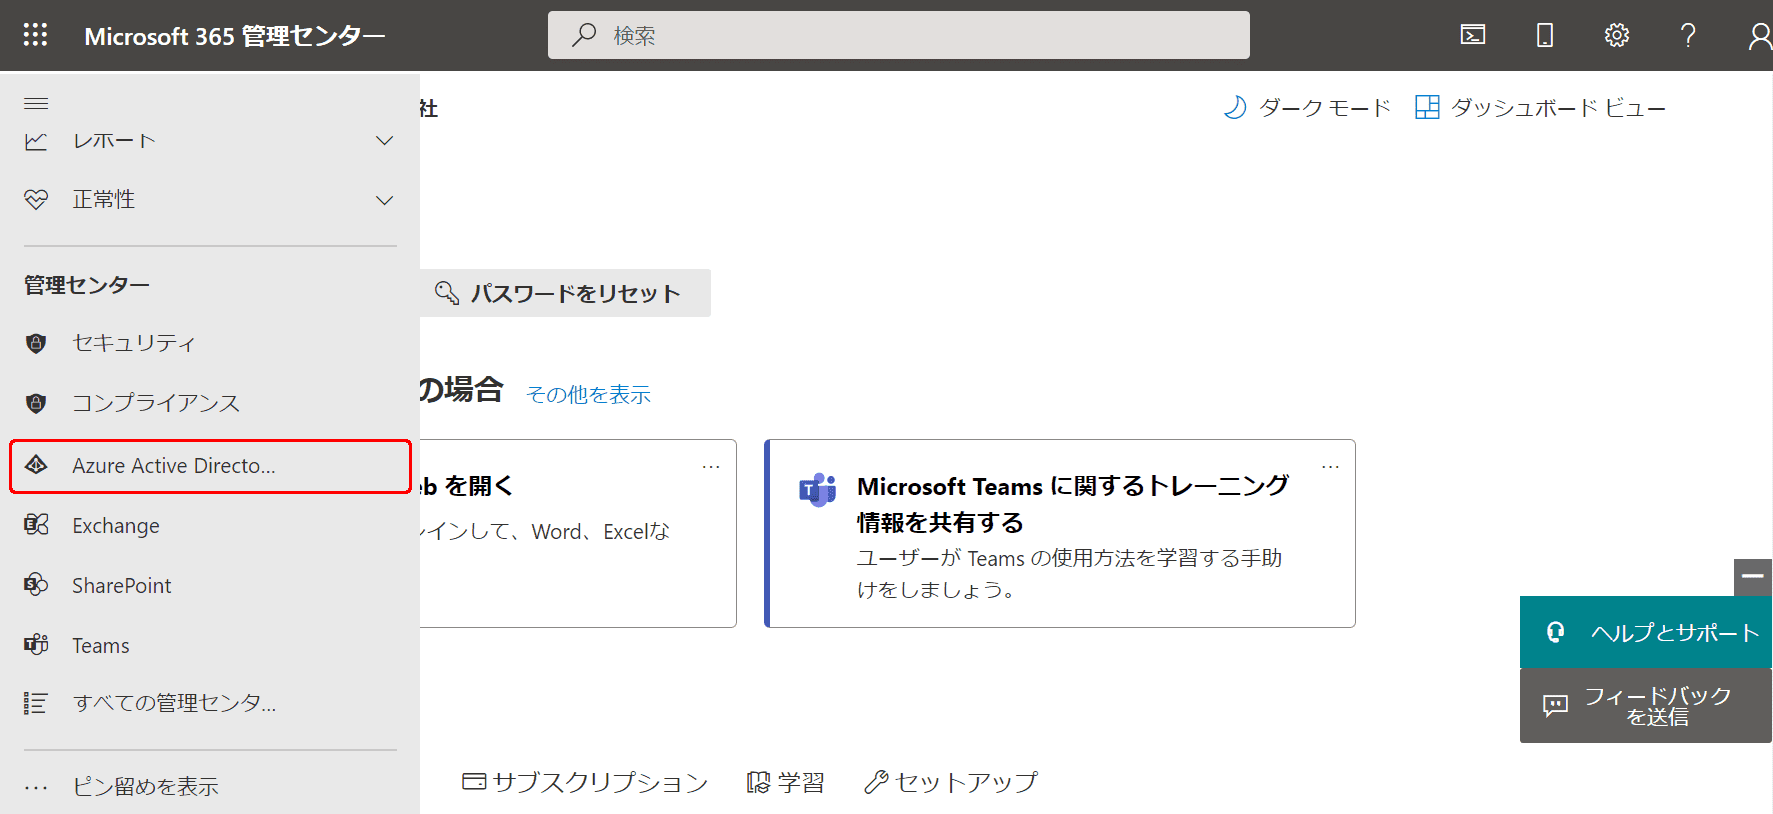Click the Health heart icon
This screenshot has width=1773, height=814.
click(x=36, y=200)
